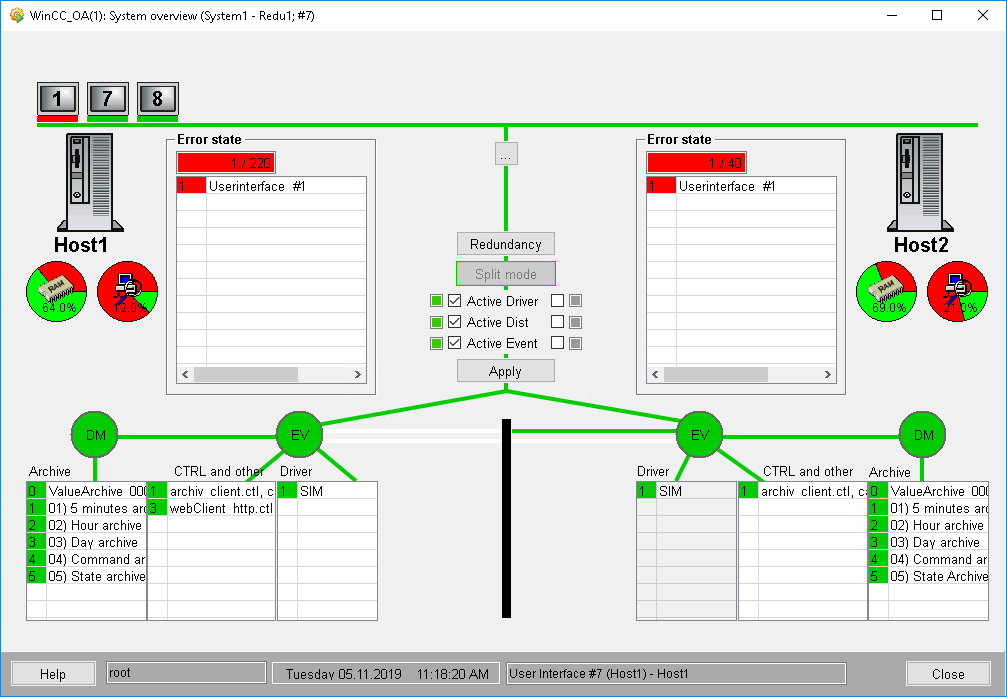Click the Host1 RAM usage pie chart
Viewport: 1007px width, 697px height.
[x=56, y=294]
